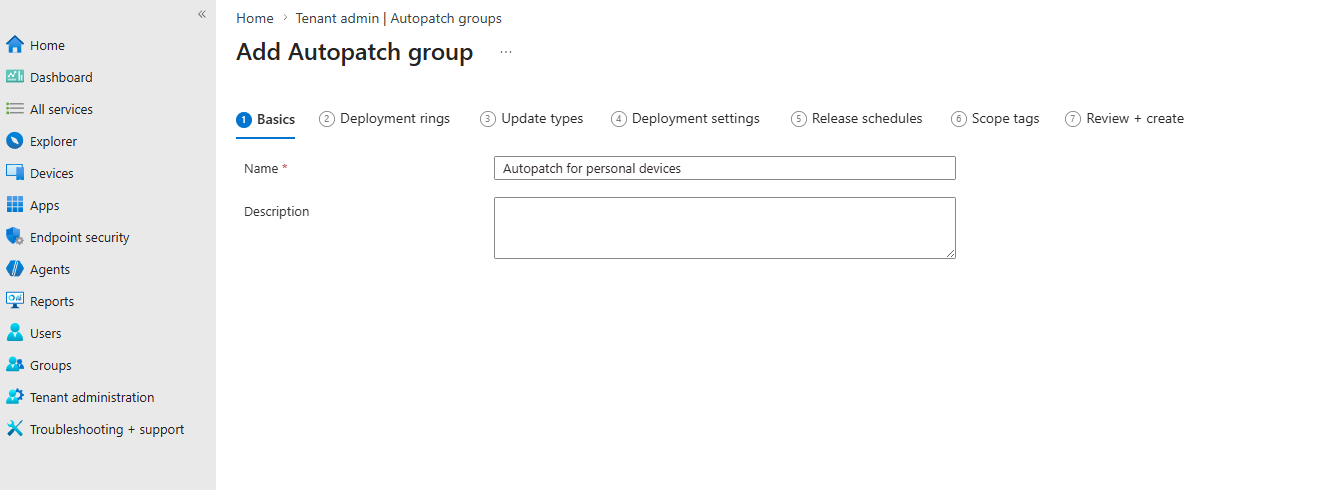Open the Deployment settings step

click(x=686, y=119)
